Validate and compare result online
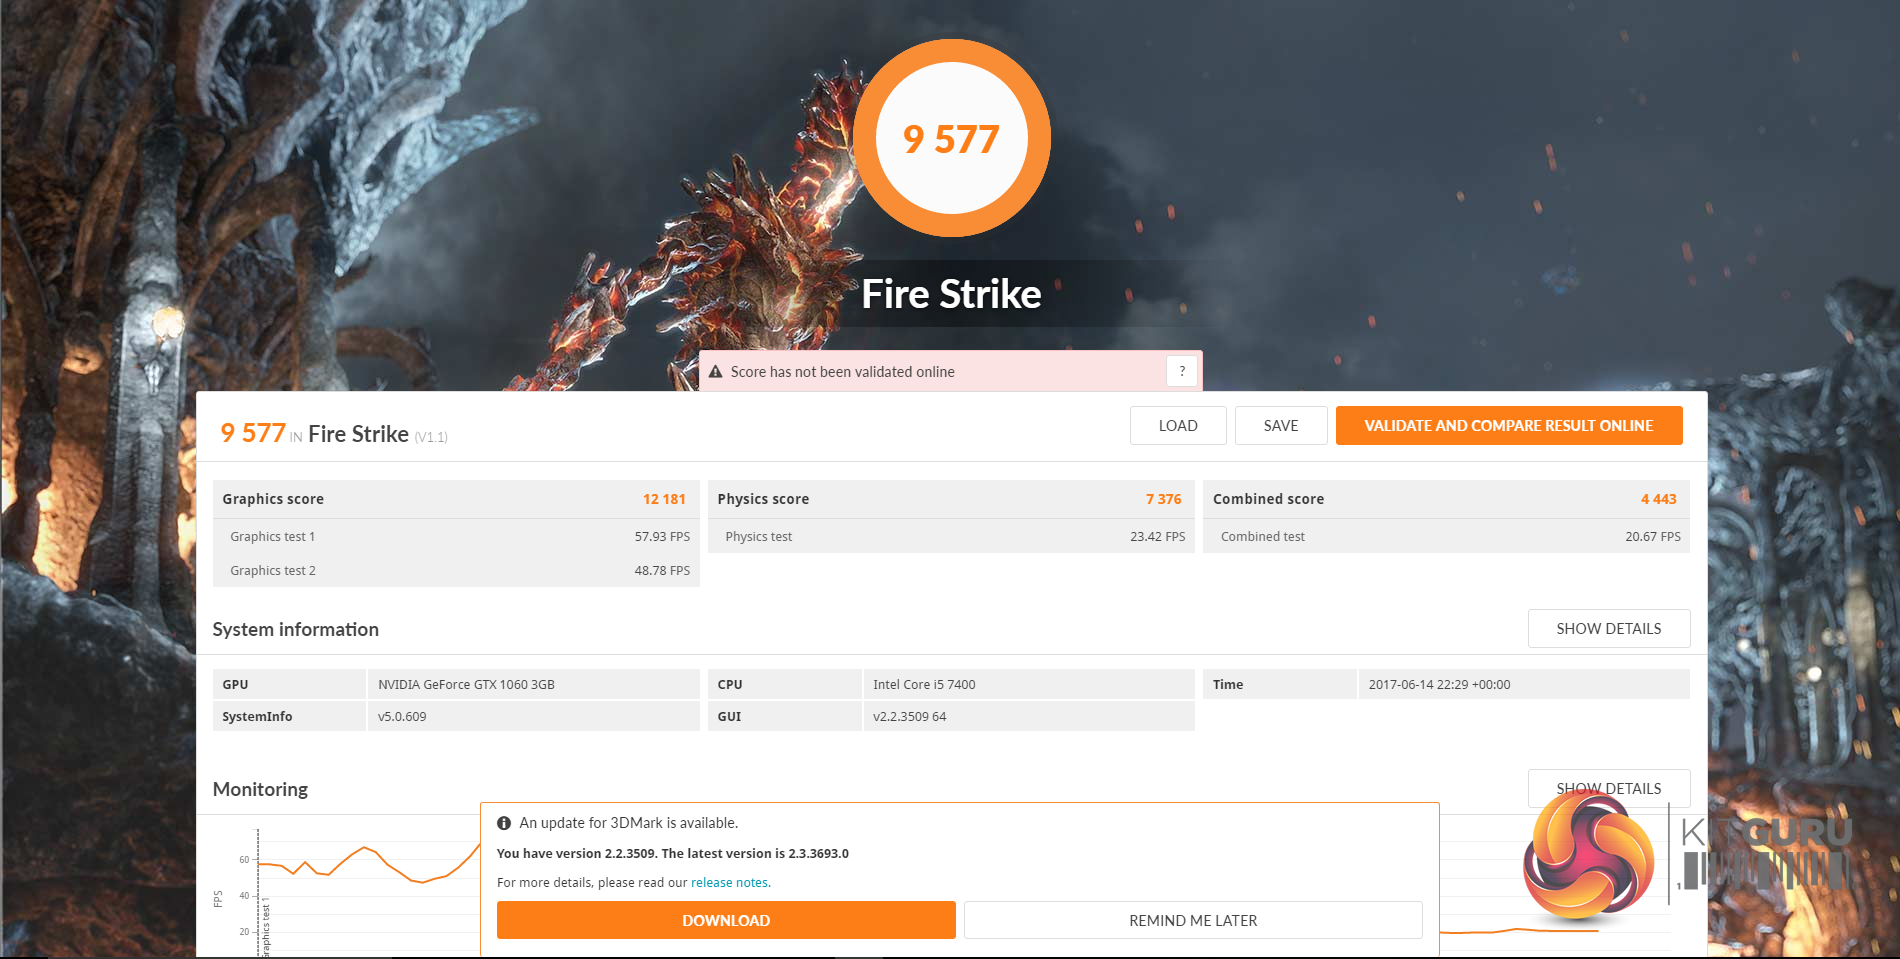Screen dimensions: 1900x959 (x=1509, y=425)
